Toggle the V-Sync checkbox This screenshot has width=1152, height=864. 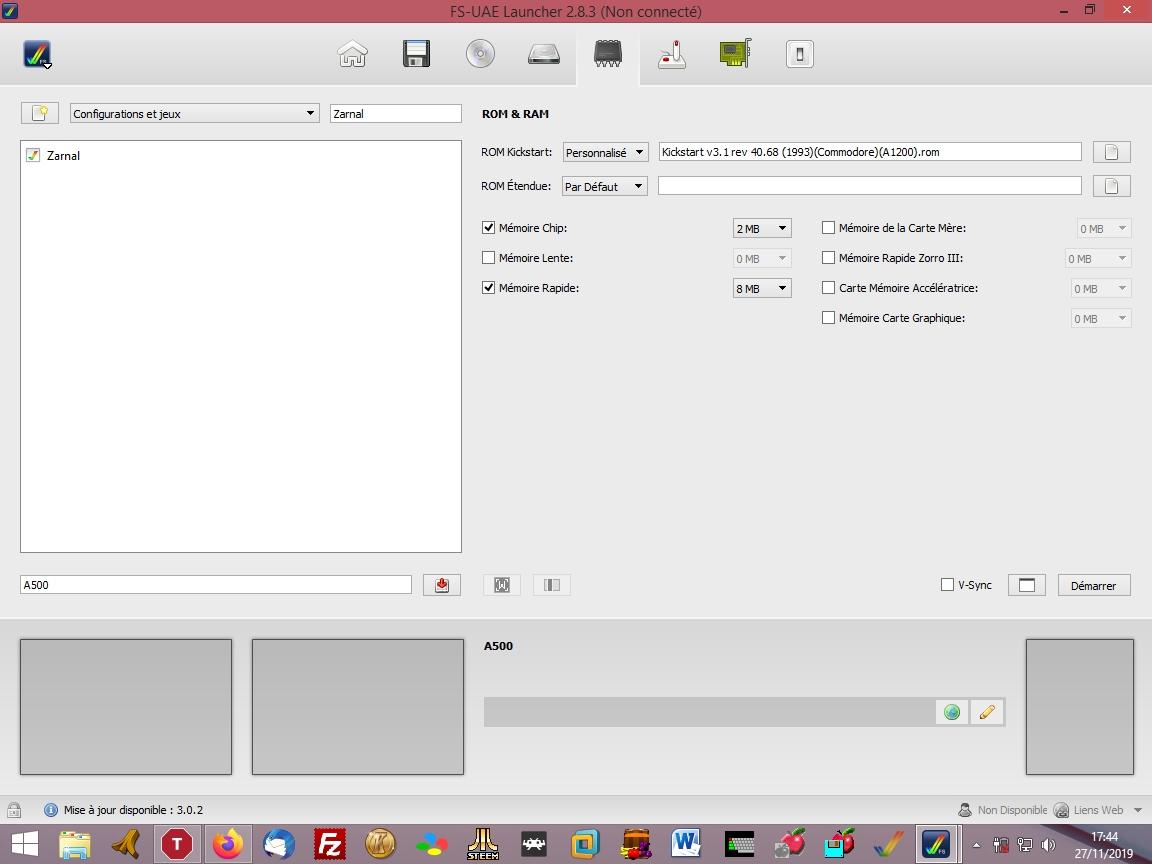947,585
